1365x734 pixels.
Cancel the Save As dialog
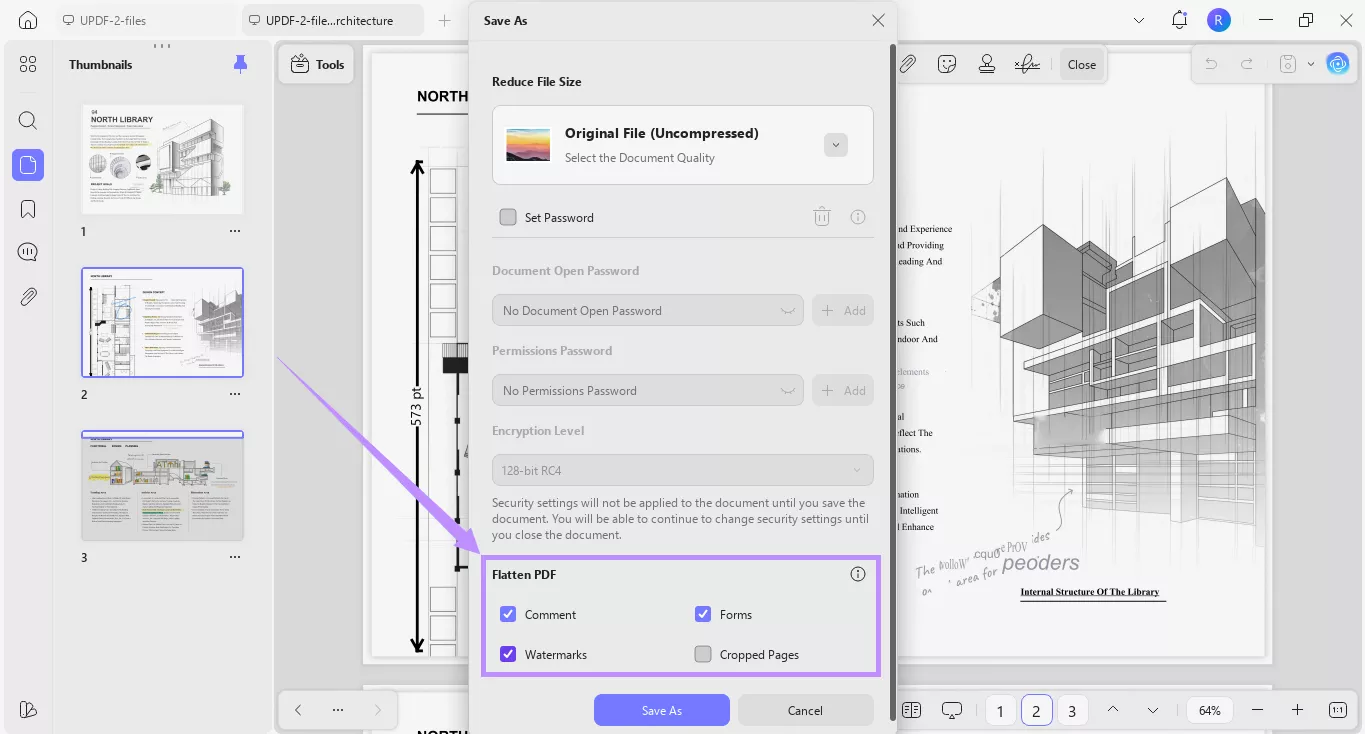(x=805, y=710)
